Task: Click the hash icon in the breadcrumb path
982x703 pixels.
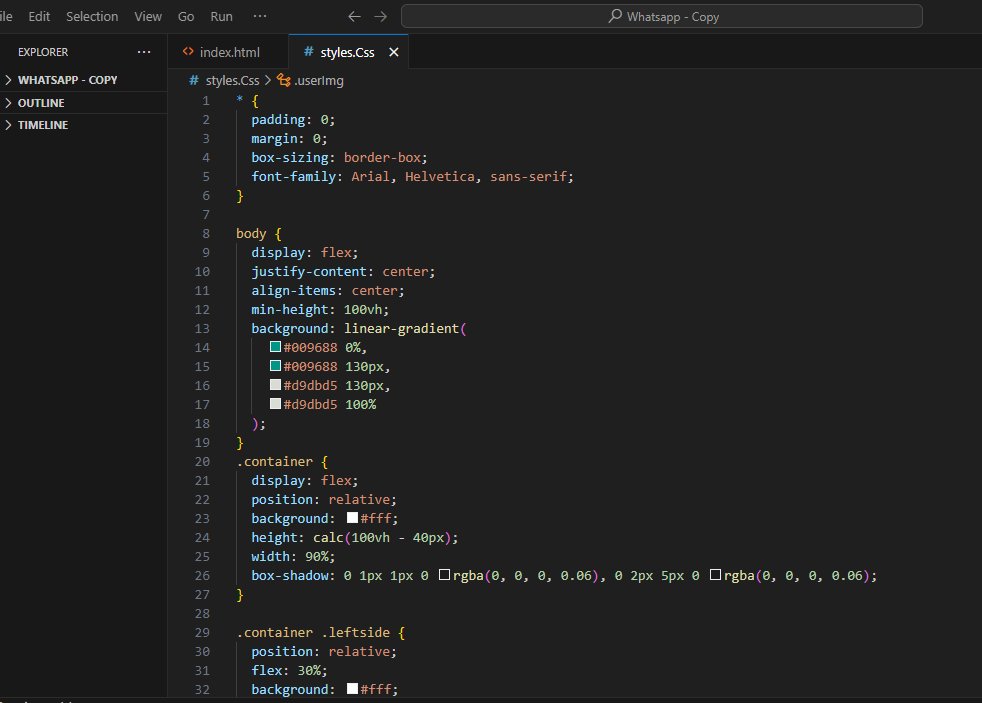Action: point(194,80)
